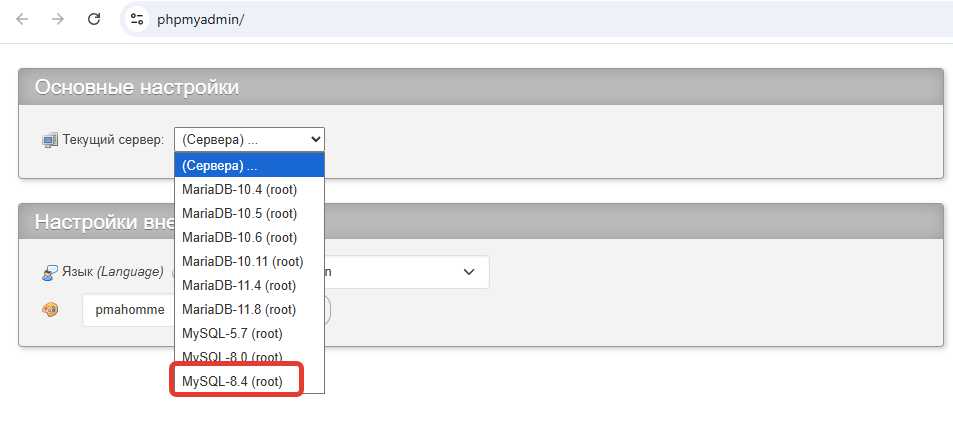Click the Язык (Language) label
The image size is (953, 437).
[112, 272]
